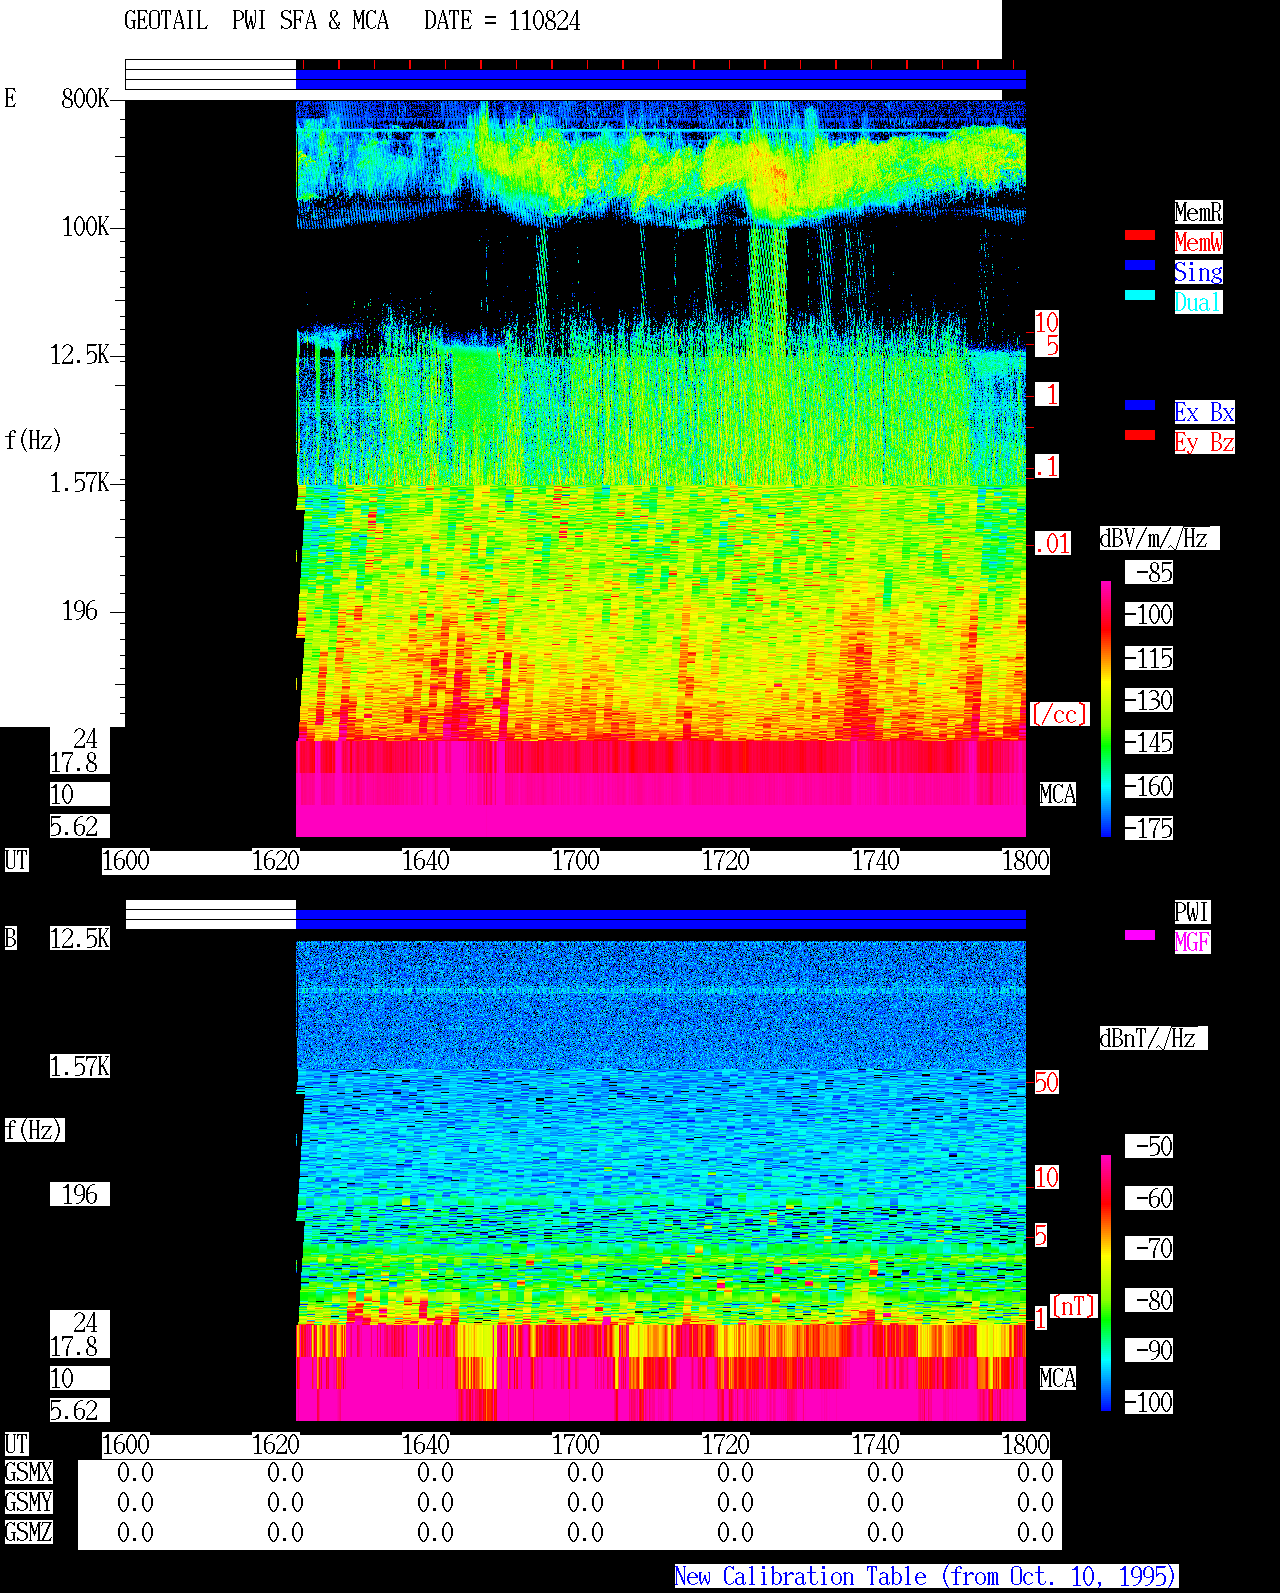The width and height of the screenshot is (1280, 1593).
Task: Click the red '[/cc]' density unit label
Action: (1059, 714)
